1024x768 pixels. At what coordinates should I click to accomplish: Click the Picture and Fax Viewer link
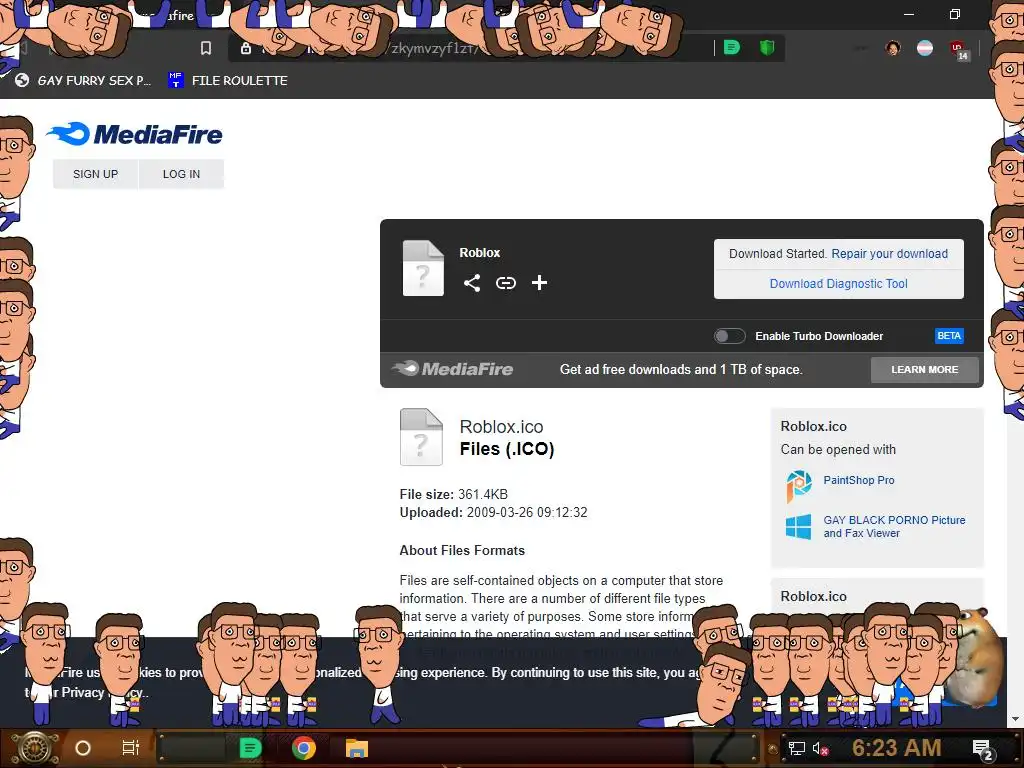(x=894, y=526)
